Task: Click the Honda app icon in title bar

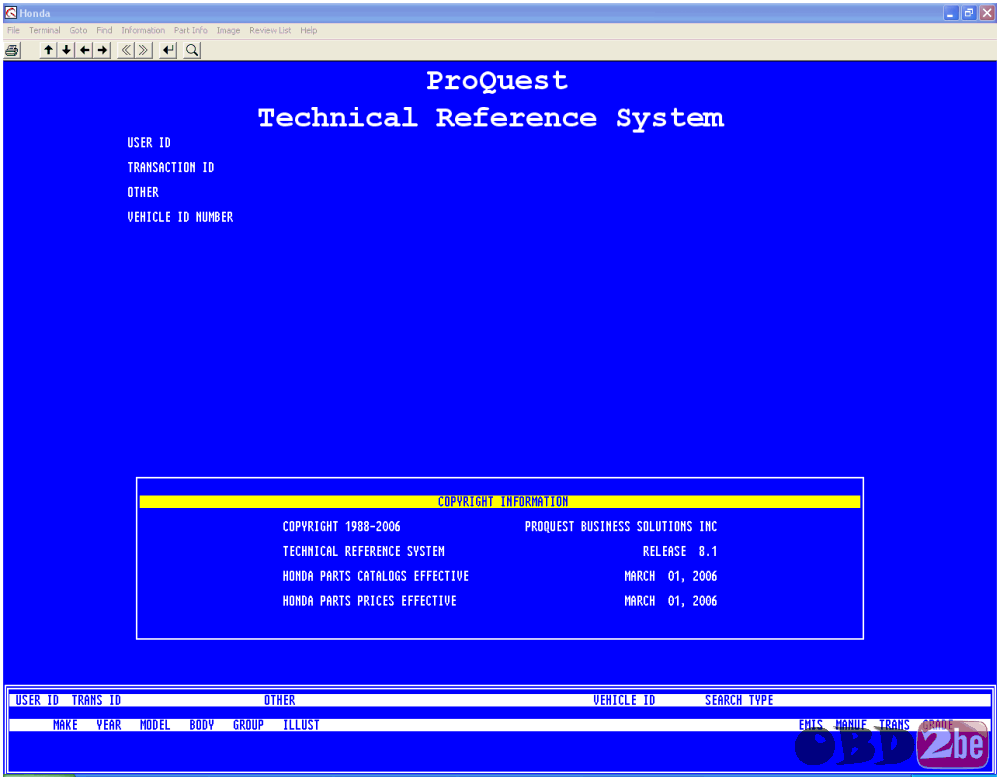Action: [x=11, y=13]
